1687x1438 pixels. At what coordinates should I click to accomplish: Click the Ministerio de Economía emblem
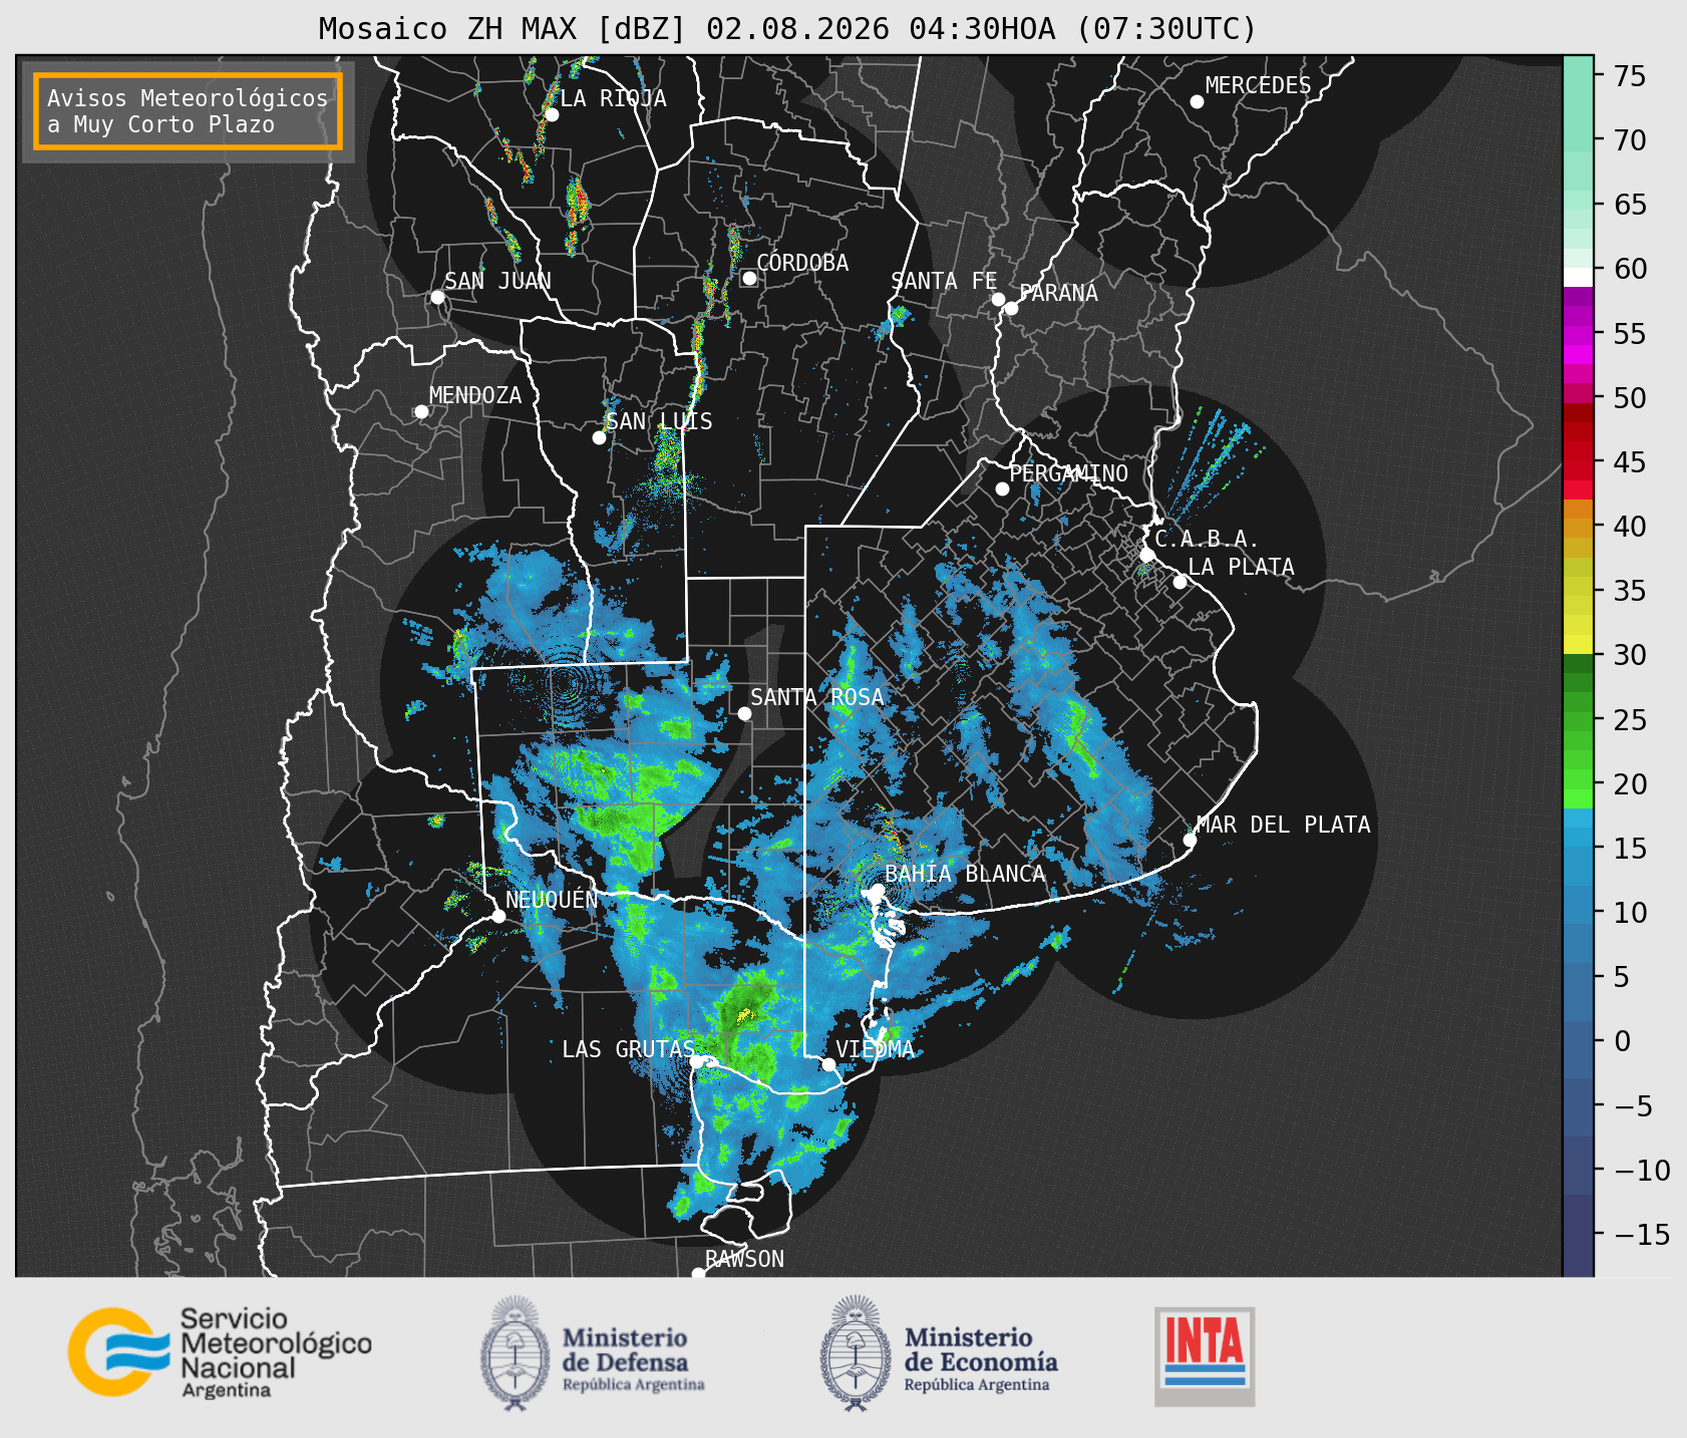tap(853, 1353)
